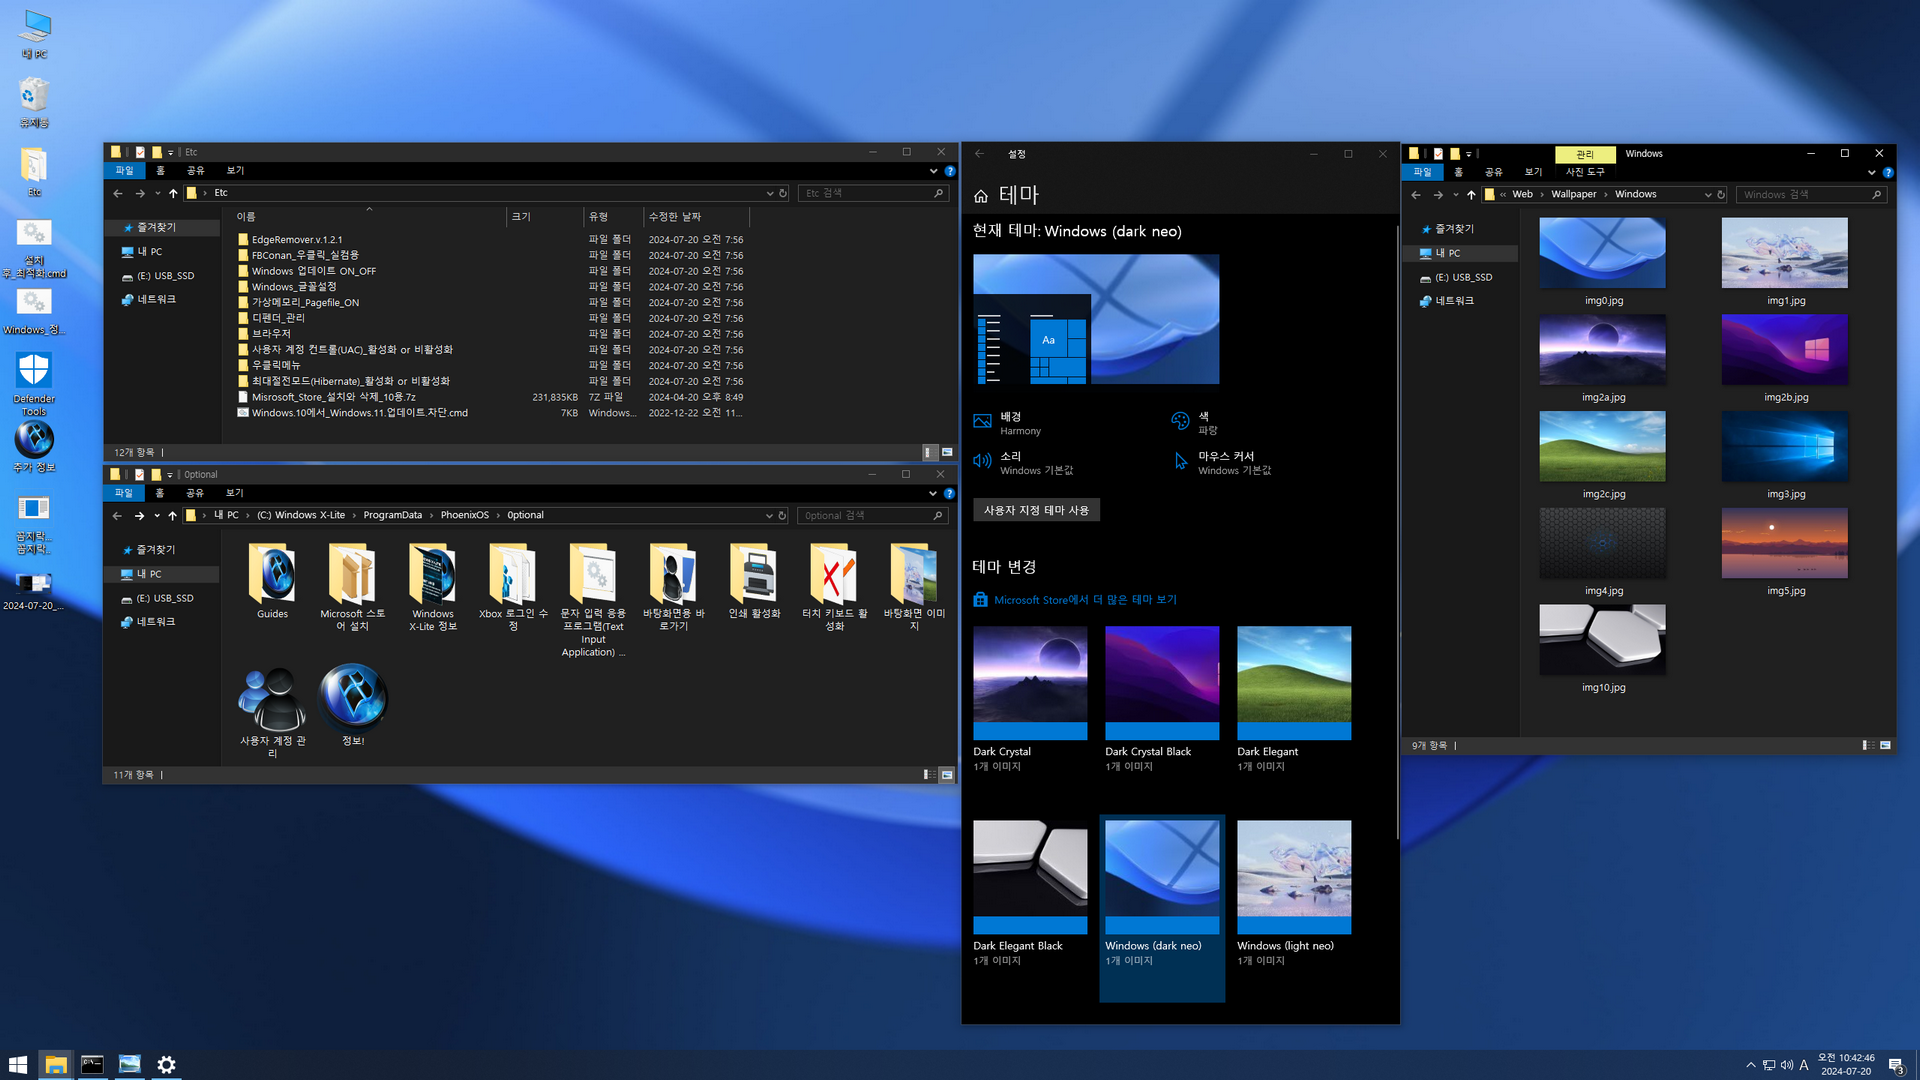Expand the Etc window address bar dropdown
This screenshot has height=1080, width=1920.
coord(769,193)
